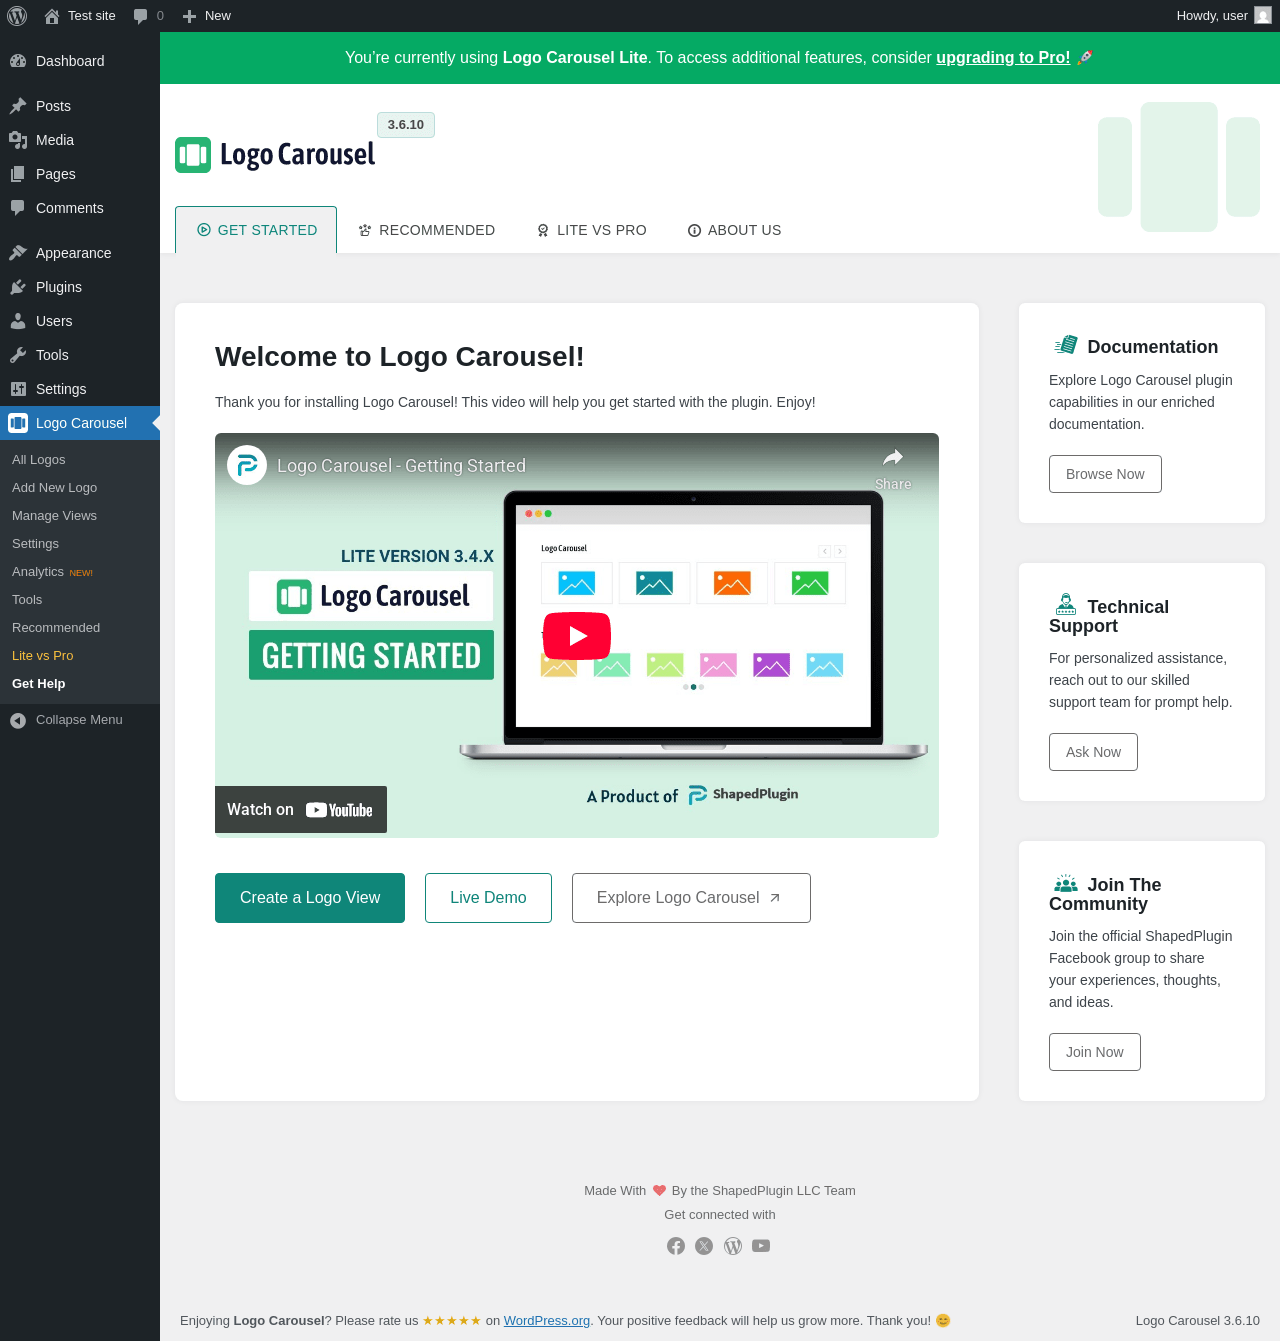Viewport: 1280px width, 1341px height.
Task: Click the Pages icon in sidebar
Action: (18, 174)
